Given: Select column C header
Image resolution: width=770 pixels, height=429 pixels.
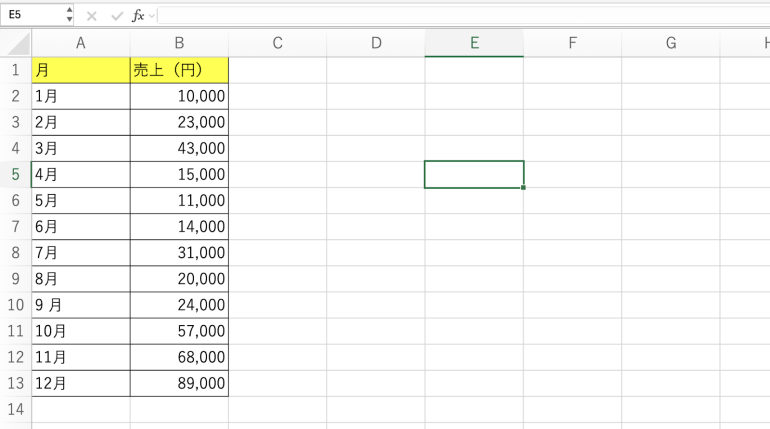Looking at the screenshot, I should pyautogui.click(x=277, y=43).
